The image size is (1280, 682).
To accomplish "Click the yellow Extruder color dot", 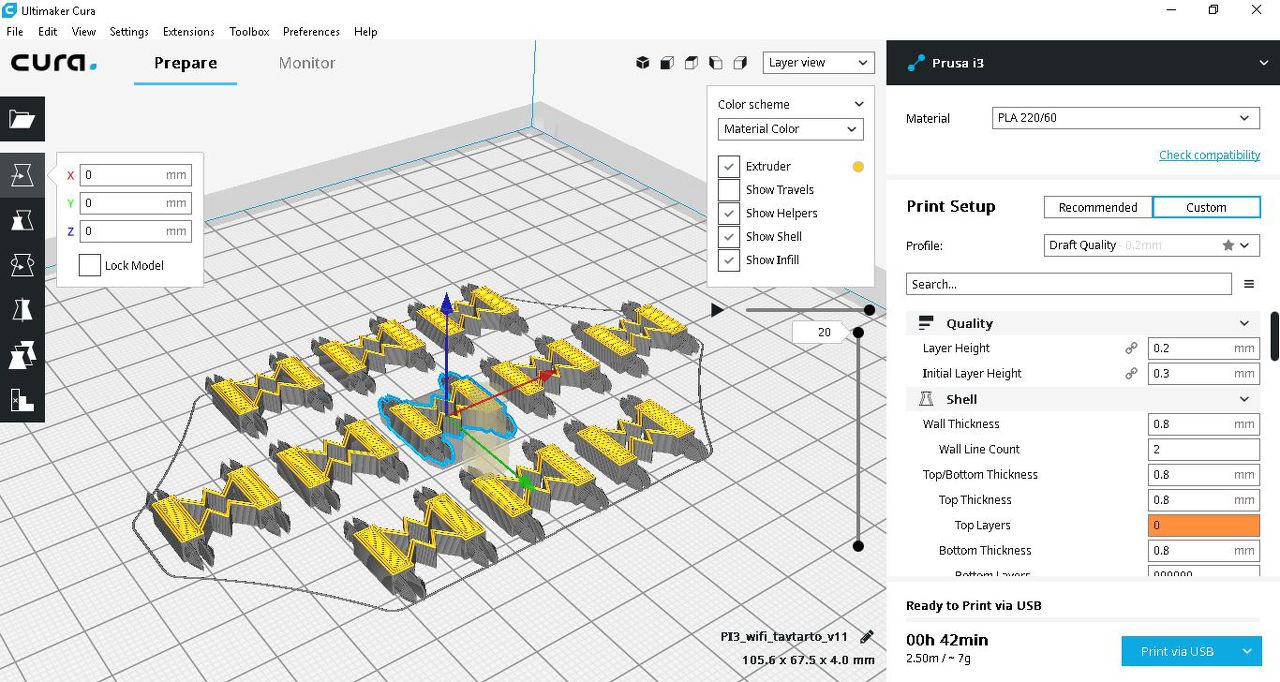I will click(858, 167).
